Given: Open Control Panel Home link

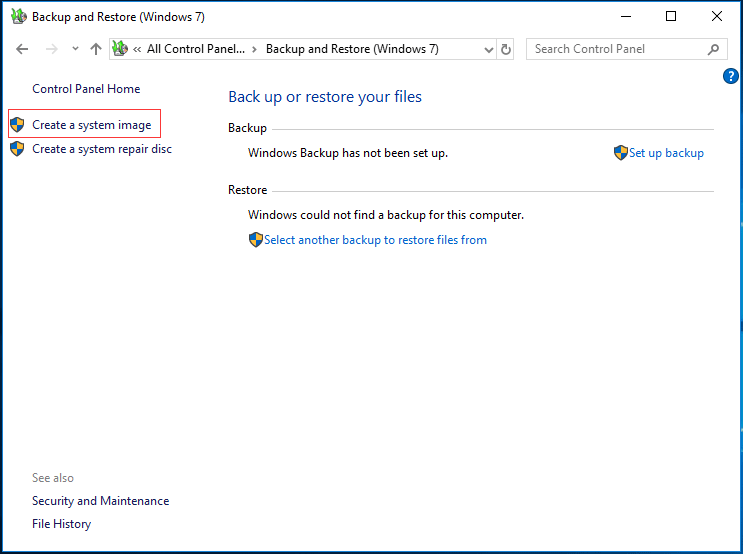Looking at the screenshot, I should (x=86, y=89).
